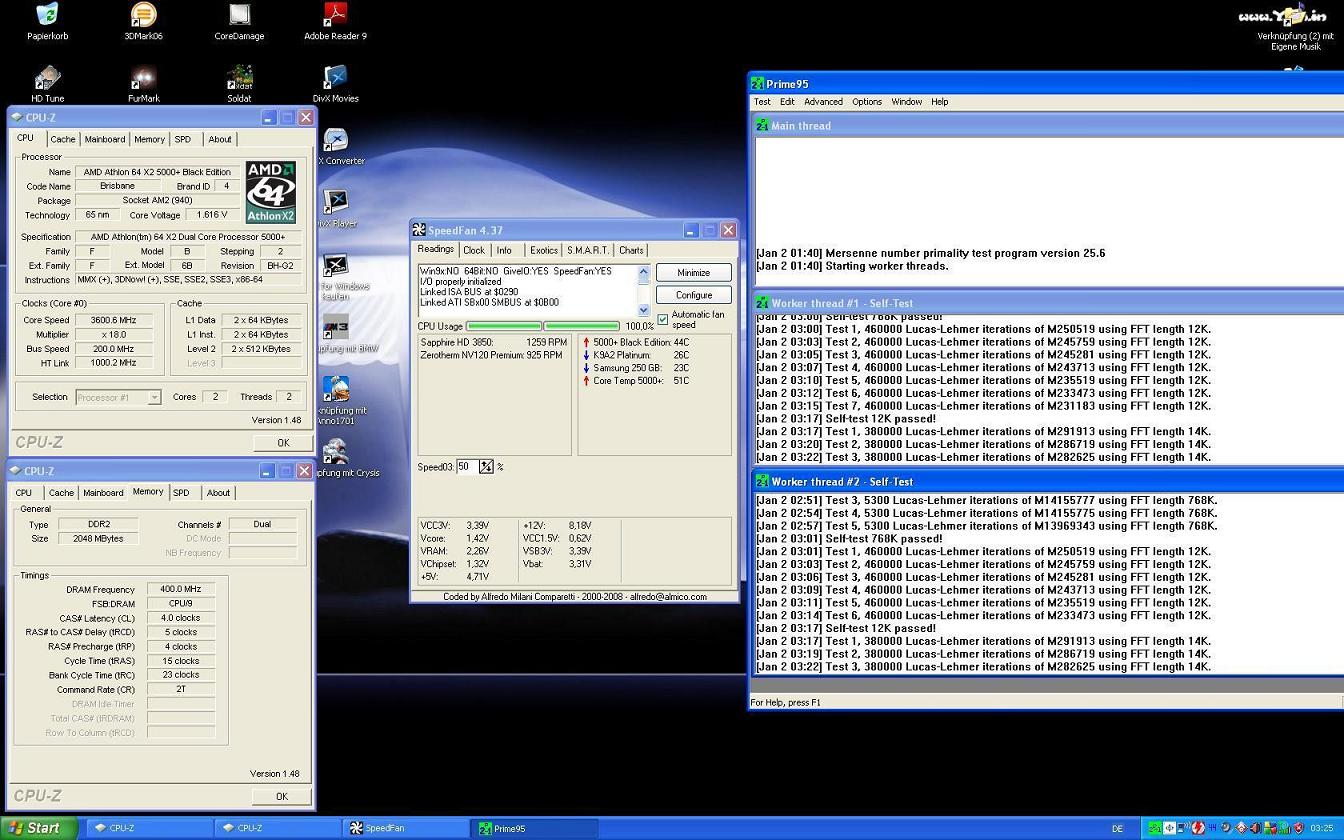
Task: Click the SpeedFan Configure button
Action: pyautogui.click(x=693, y=296)
